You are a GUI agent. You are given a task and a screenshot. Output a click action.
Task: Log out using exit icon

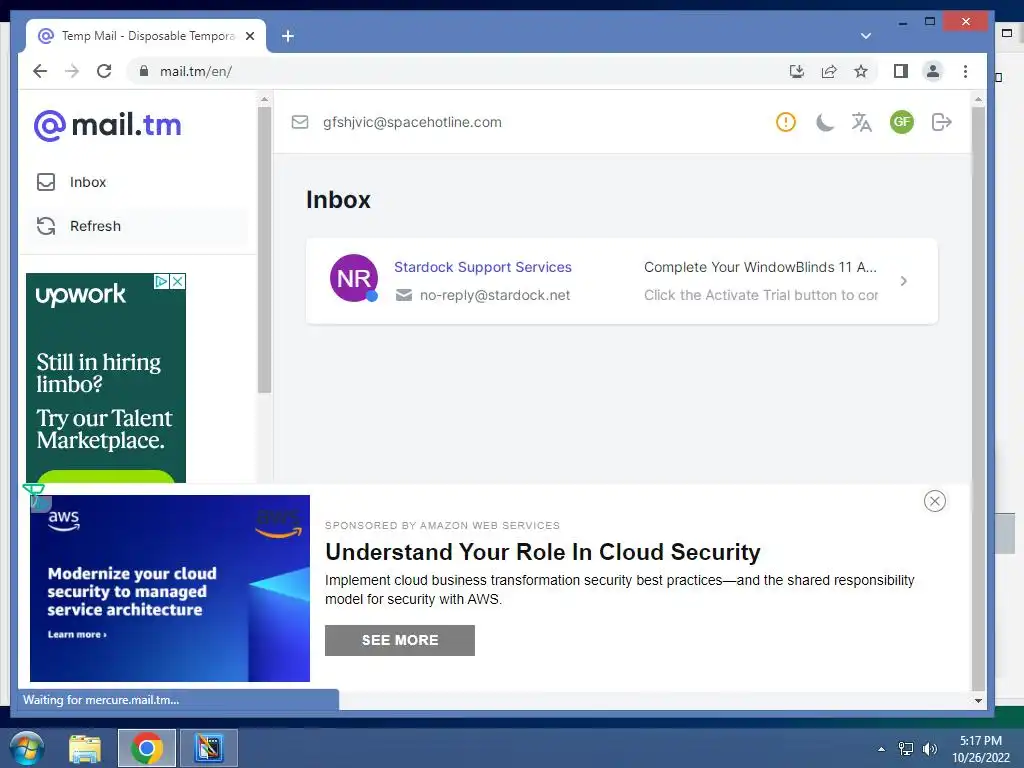[x=941, y=122]
